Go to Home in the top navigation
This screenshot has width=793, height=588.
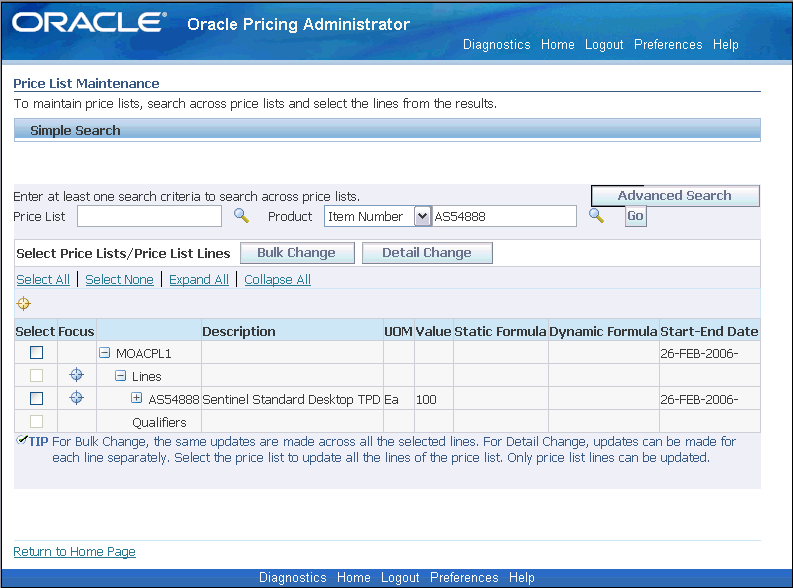[x=557, y=44]
